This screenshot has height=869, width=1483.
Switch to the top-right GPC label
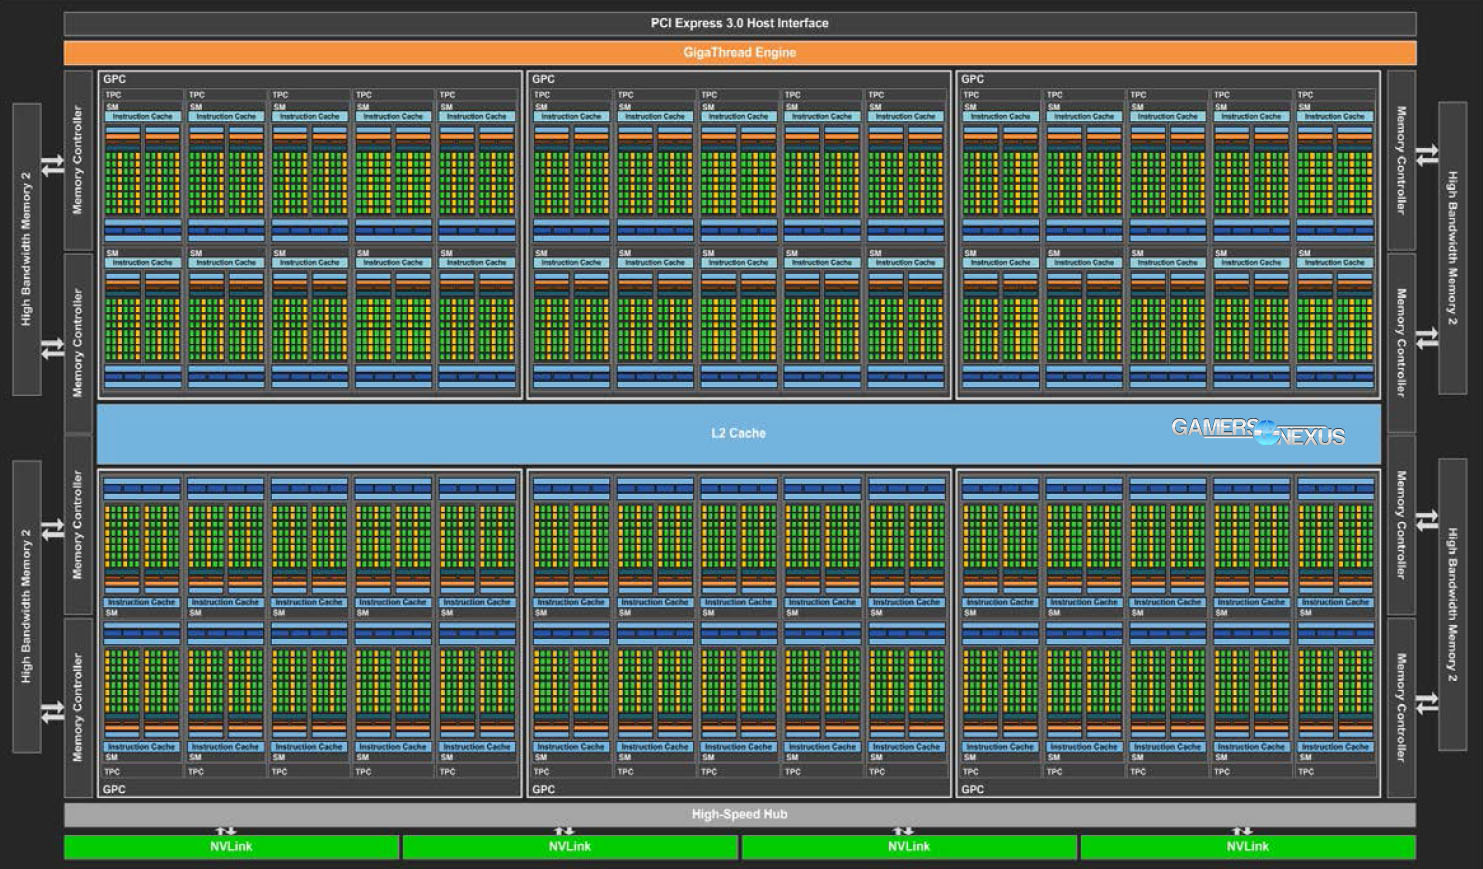click(x=971, y=78)
